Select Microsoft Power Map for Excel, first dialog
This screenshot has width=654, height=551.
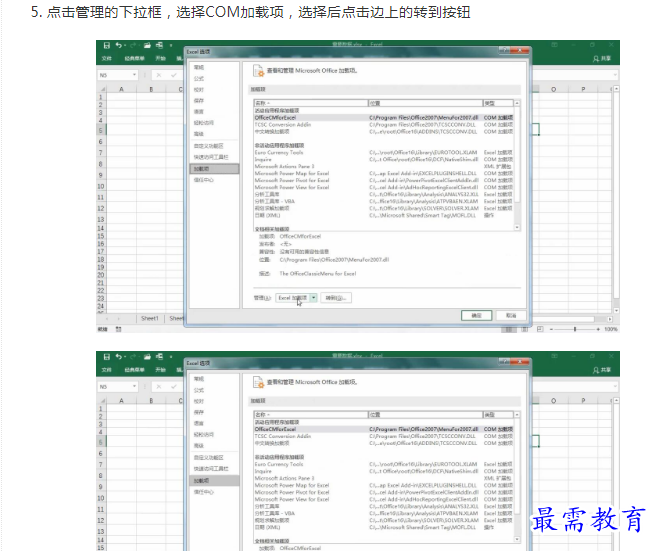pyautogui.click(x=383, y=174)
